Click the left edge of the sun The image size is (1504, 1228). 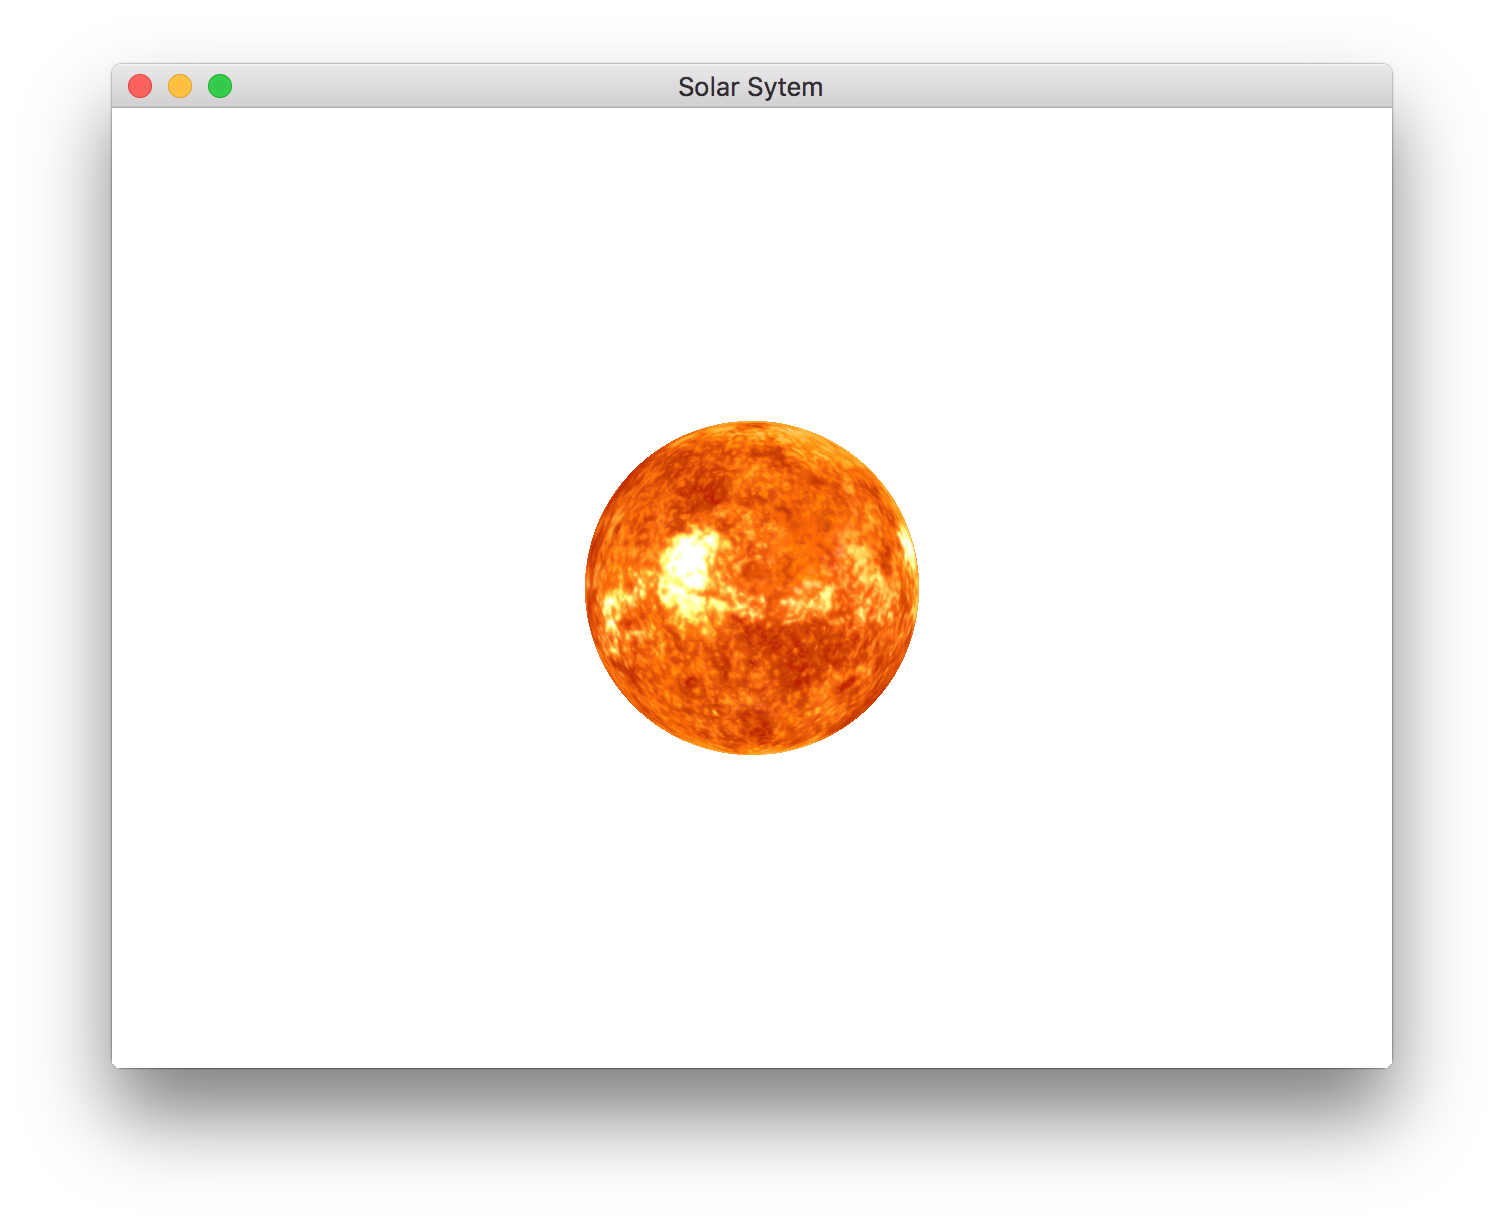point(590,586)
